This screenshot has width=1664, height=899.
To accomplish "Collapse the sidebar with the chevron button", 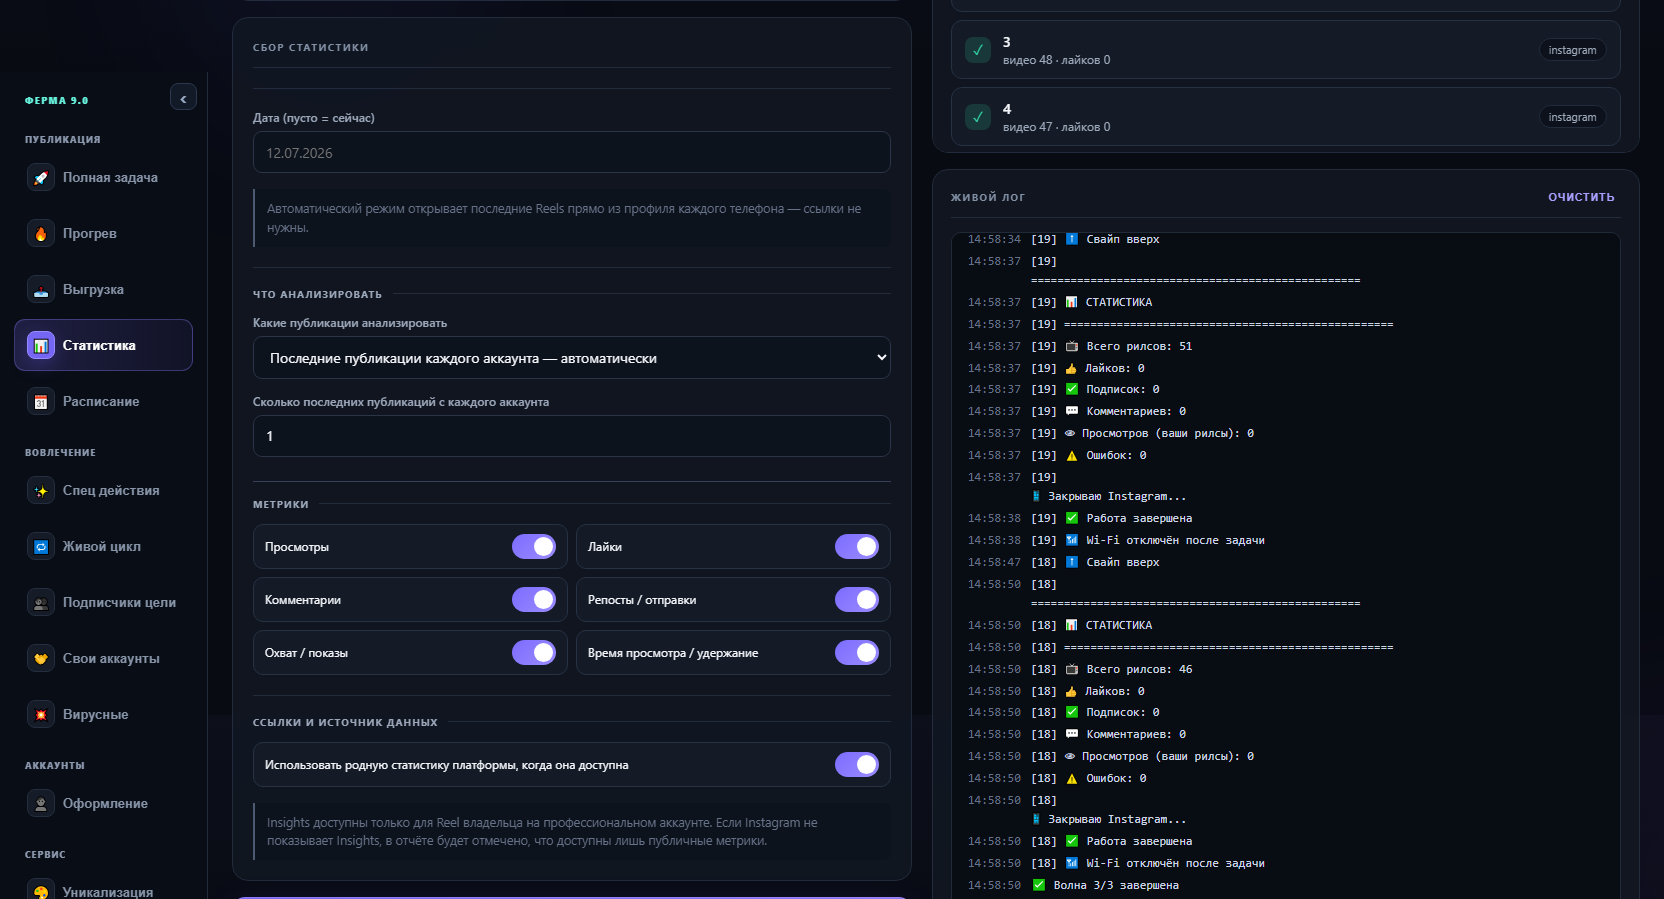I will tap(183, 98).
